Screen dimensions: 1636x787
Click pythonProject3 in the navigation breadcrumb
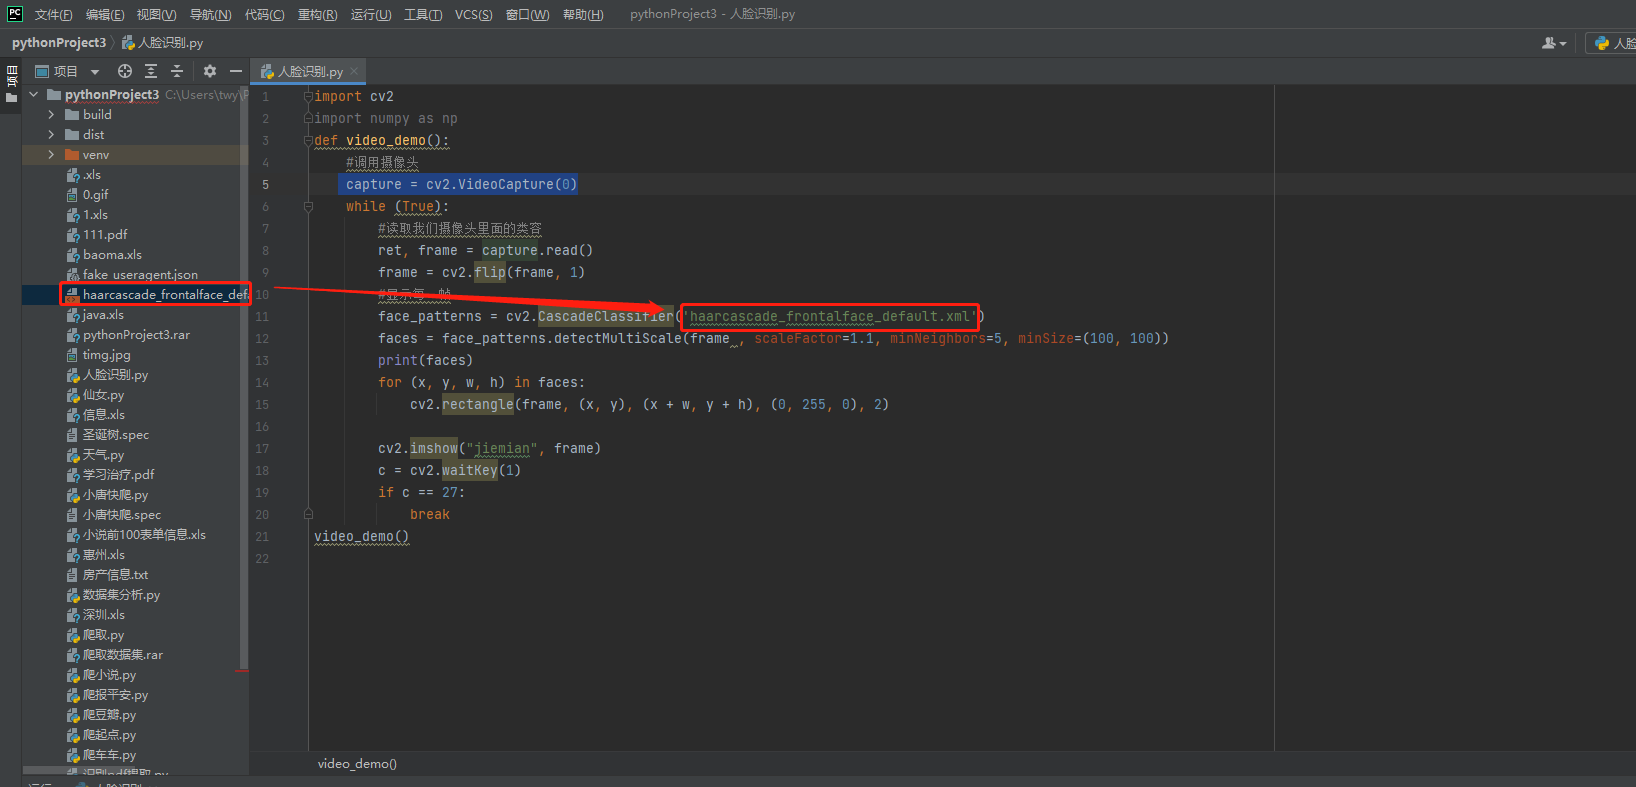point(59,43)
